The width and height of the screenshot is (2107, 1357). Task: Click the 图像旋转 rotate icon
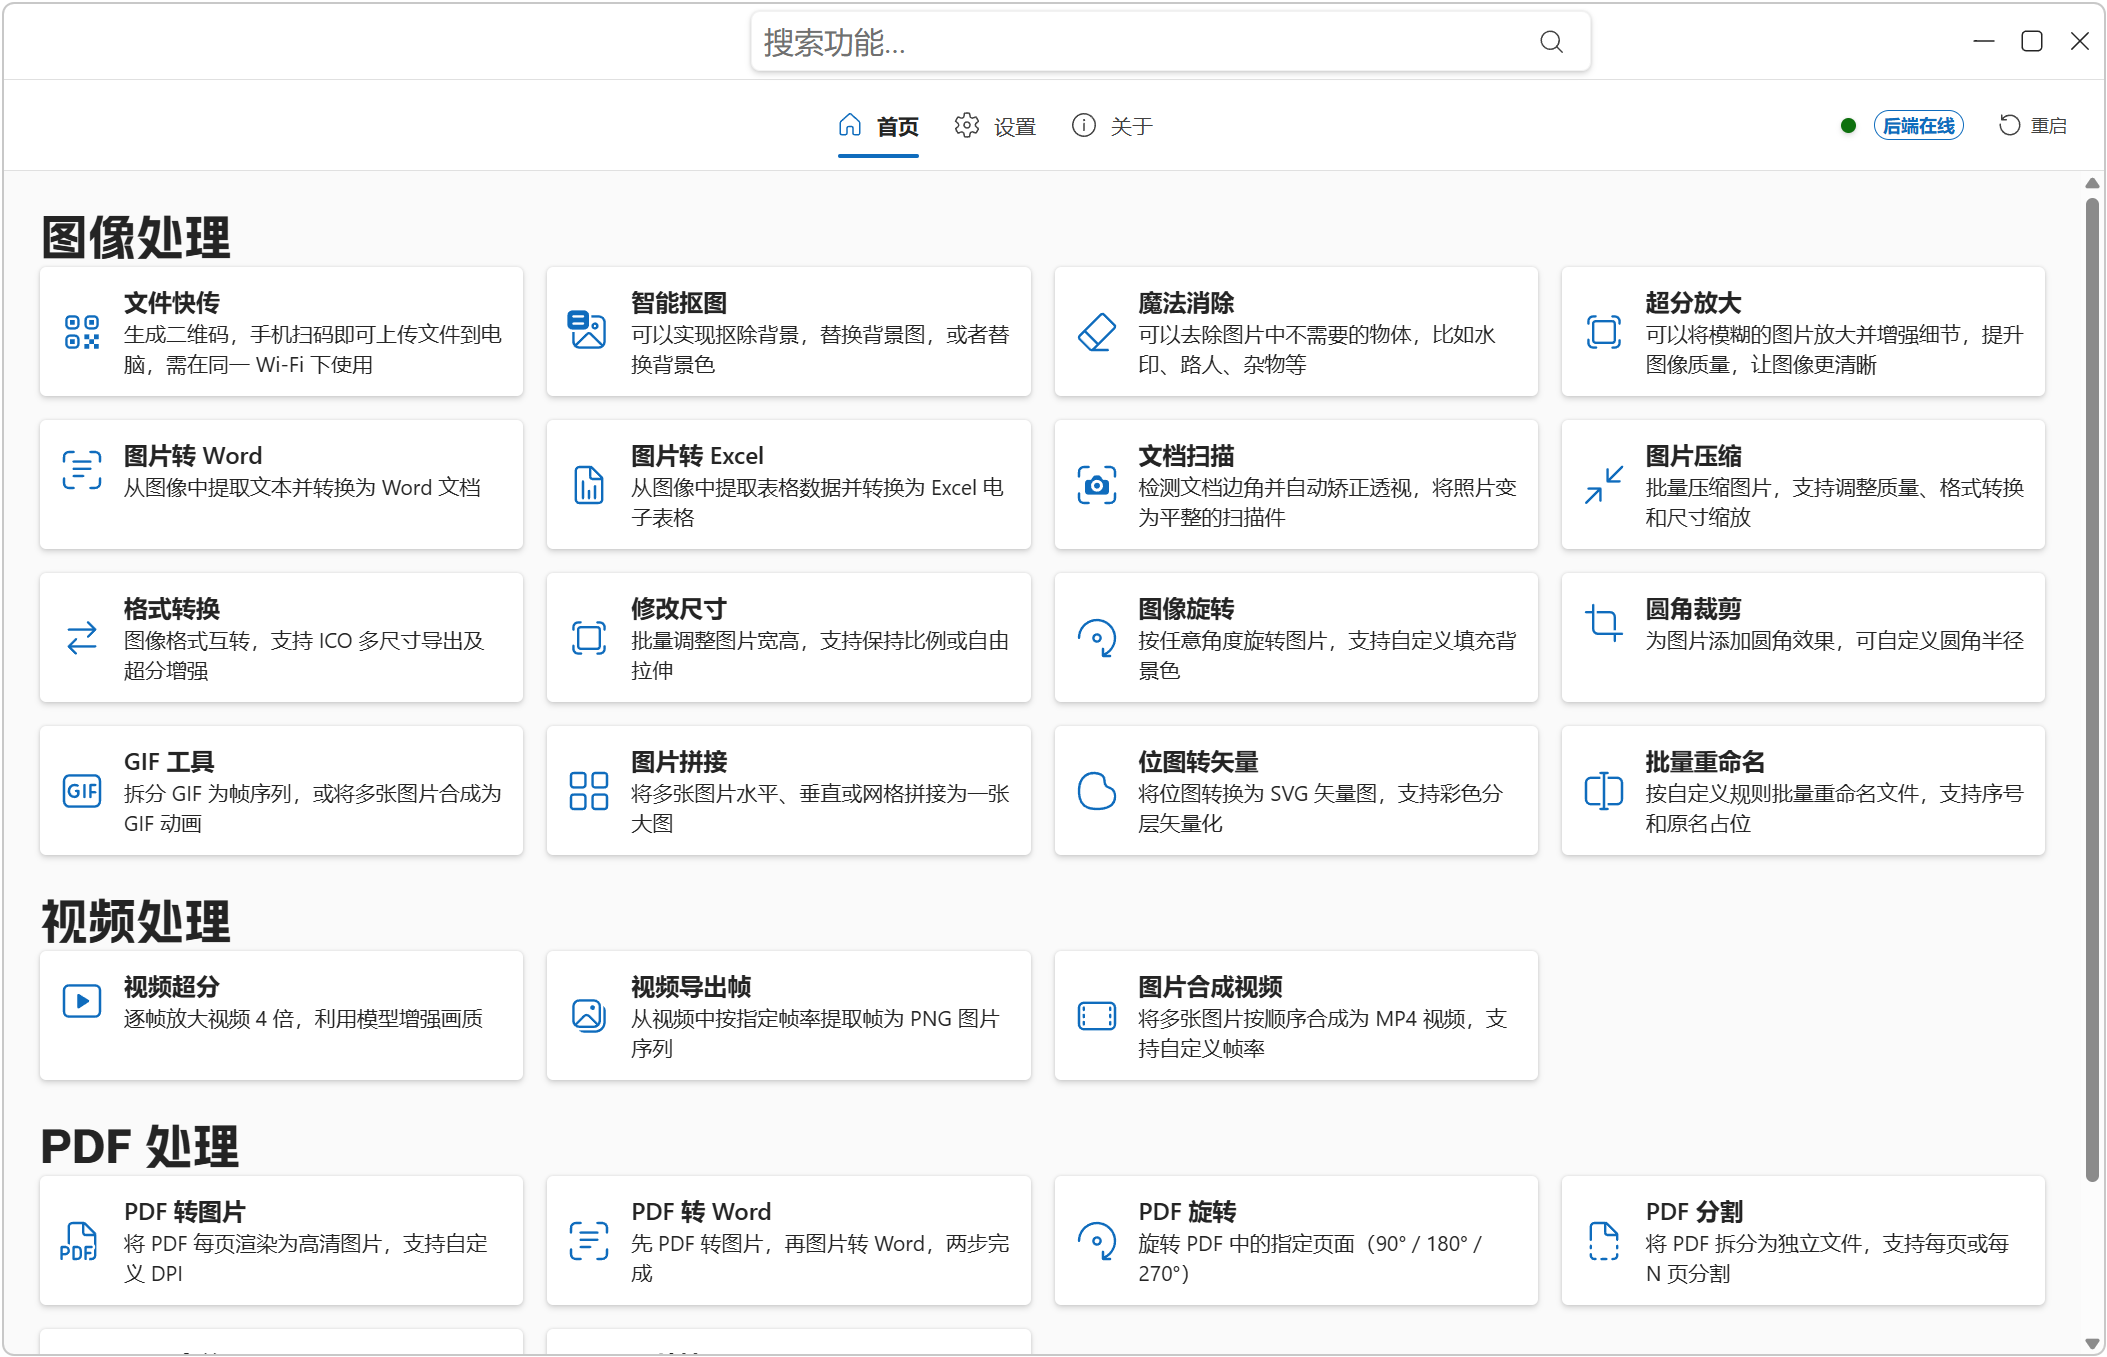(x=1096, y=638)
